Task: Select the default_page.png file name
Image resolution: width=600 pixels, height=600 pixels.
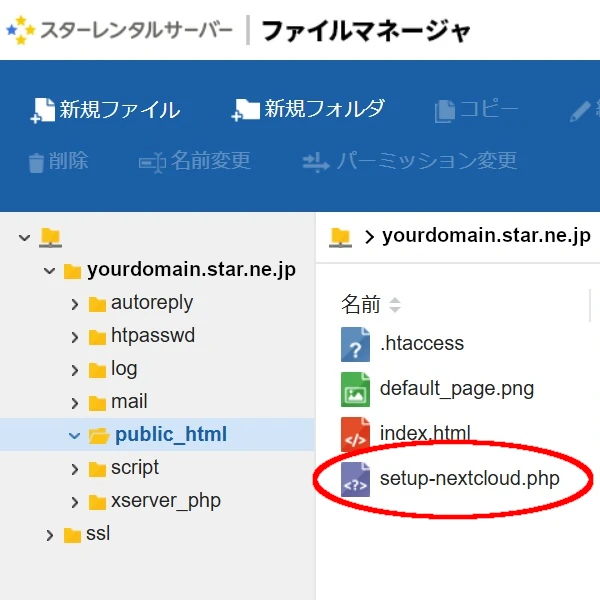Action: pyautogui.click(x=457, y=389)
